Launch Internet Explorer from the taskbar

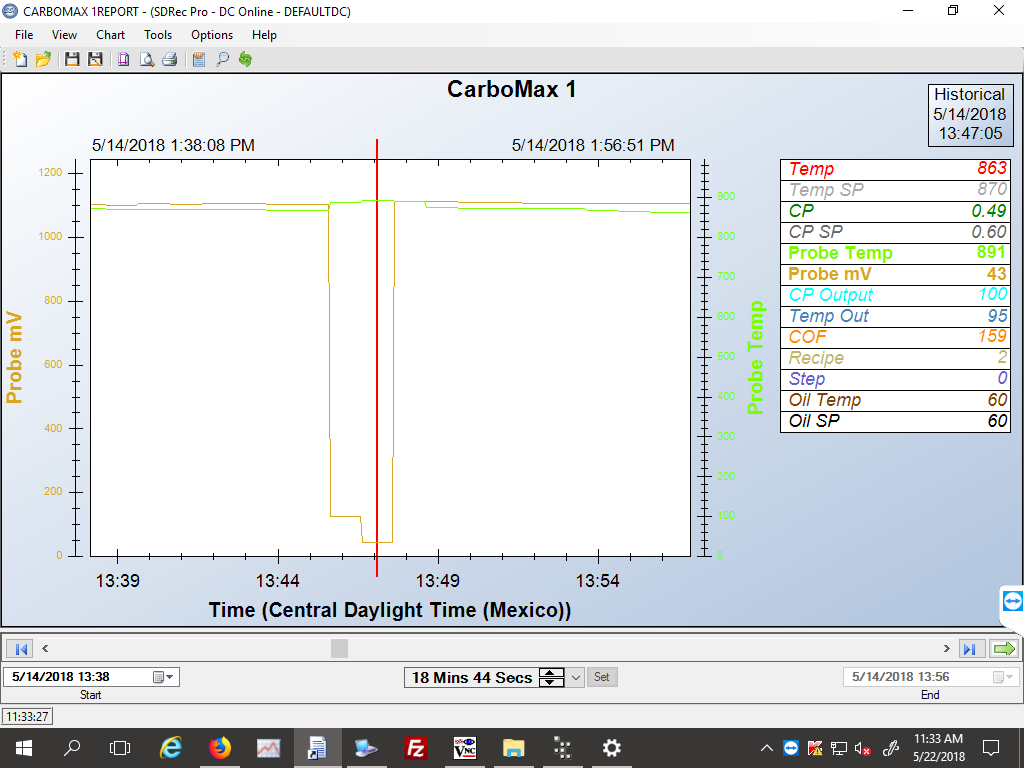(x=170, y=748)
